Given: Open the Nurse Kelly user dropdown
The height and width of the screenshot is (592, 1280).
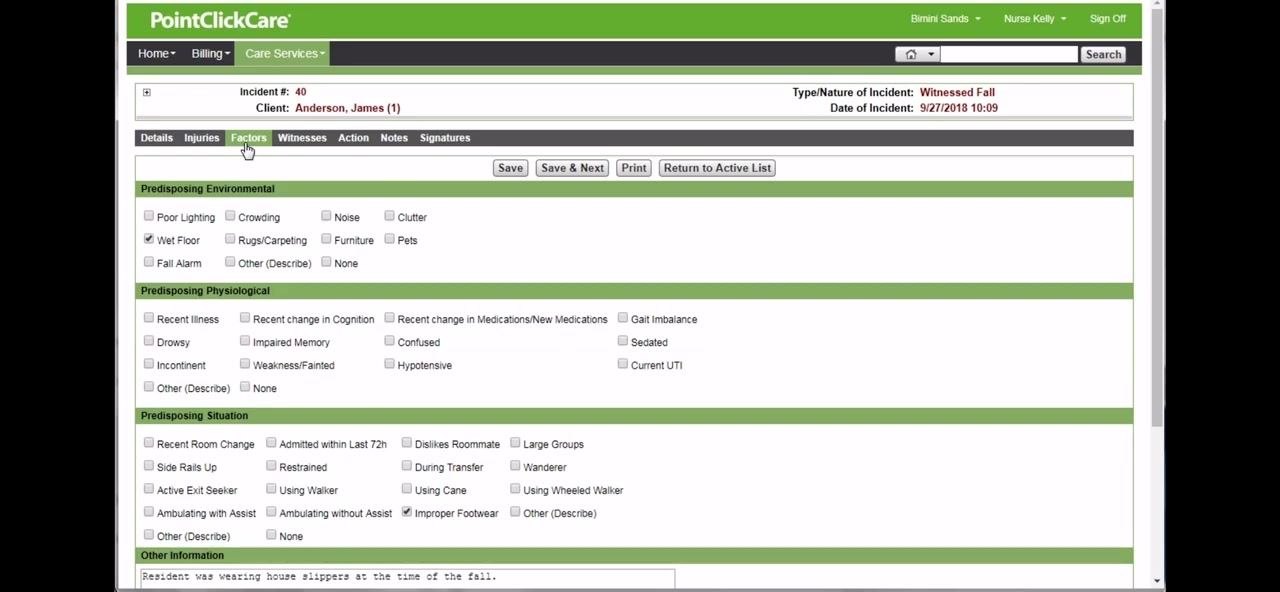Looking at the screenshot, I should (1035, 19).
